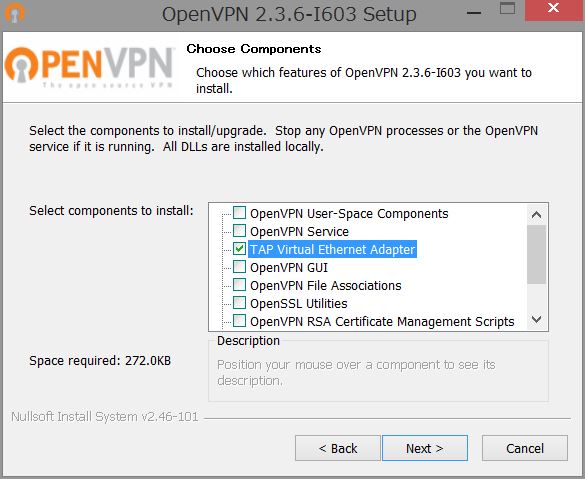585x479 pixels.
Task: Cancel the OpenVPN setup
Action: click(x=525, y=448)
